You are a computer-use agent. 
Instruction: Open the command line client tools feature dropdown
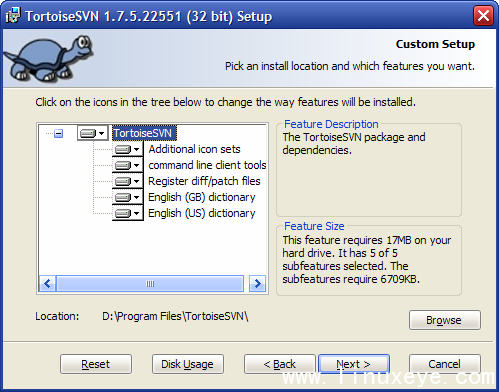128,165
